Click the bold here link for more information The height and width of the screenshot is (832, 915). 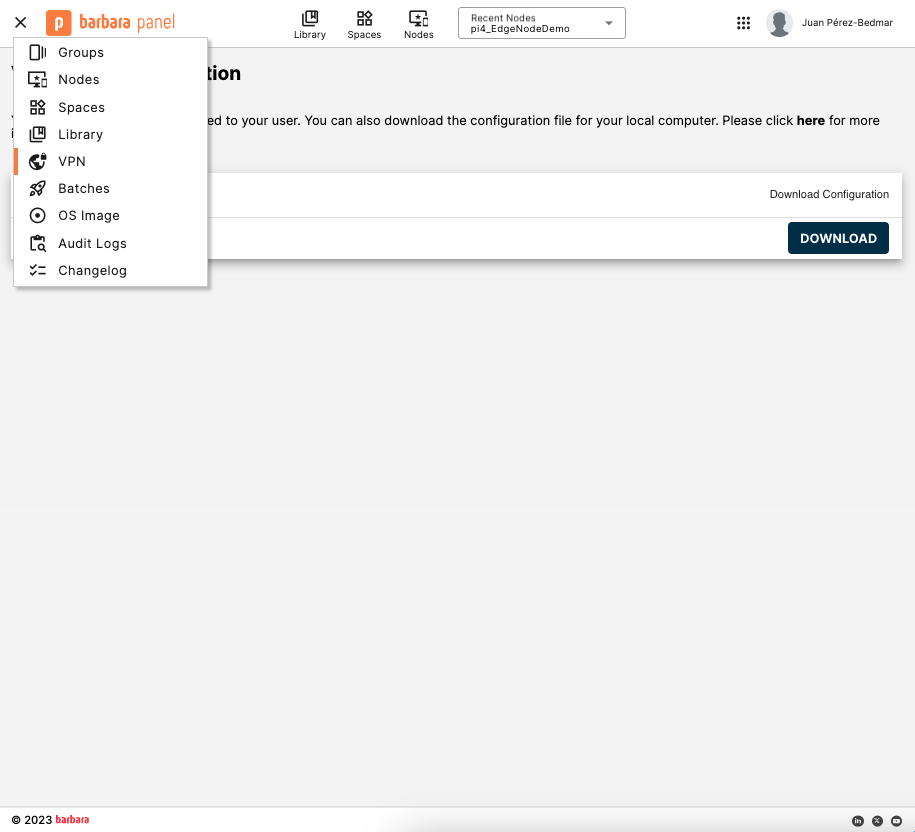click(x=811, y=120)
